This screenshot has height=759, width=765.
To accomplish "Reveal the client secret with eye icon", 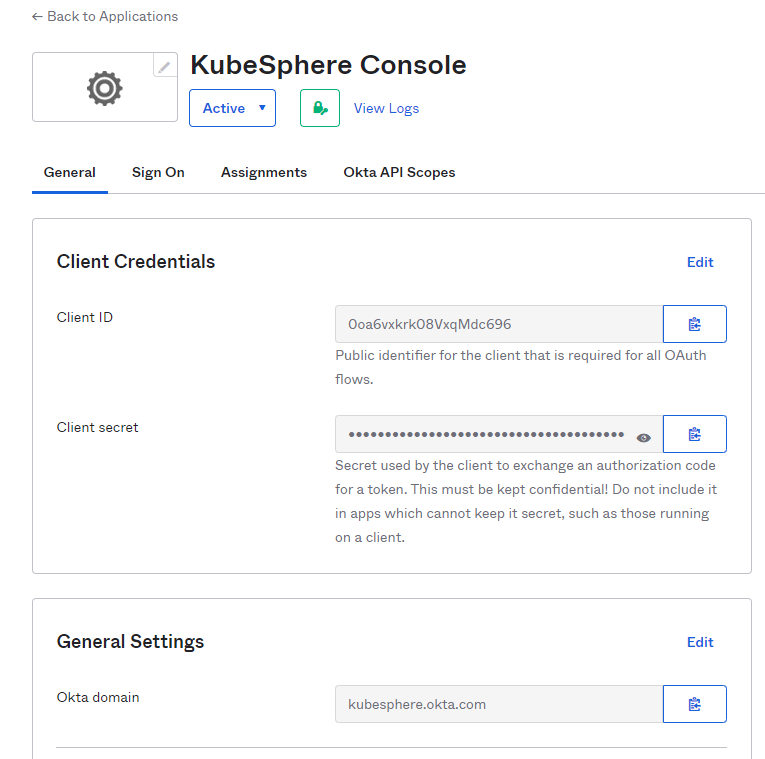I will [x=644, y=437].
